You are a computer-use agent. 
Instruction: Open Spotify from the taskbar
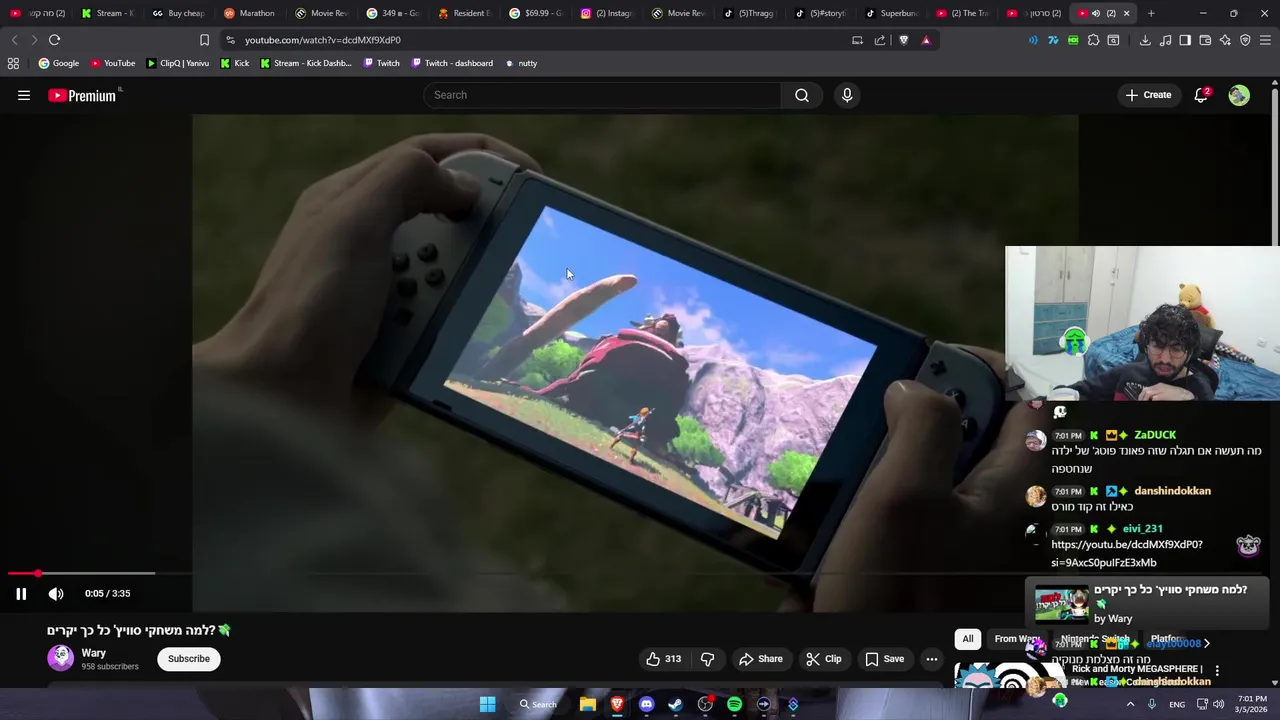[734, 704]
